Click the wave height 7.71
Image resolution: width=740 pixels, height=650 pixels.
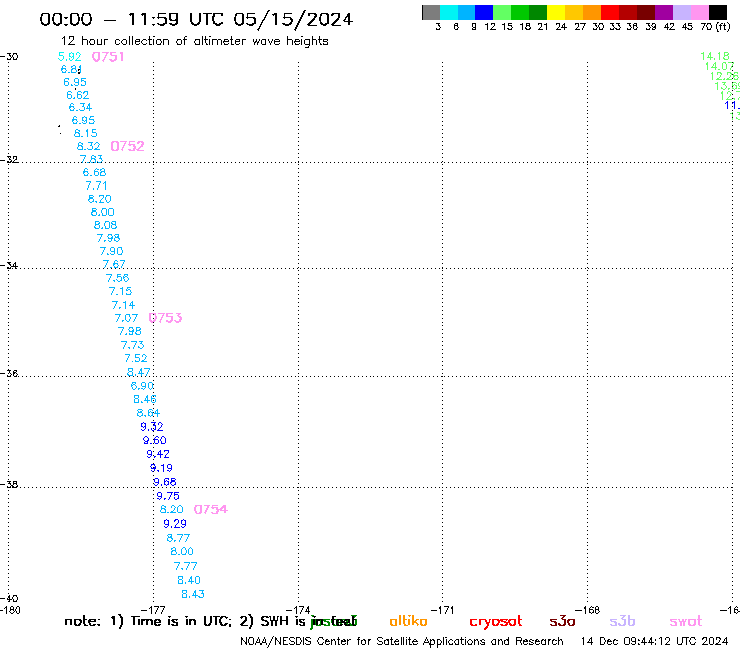[x=96, y=186]
